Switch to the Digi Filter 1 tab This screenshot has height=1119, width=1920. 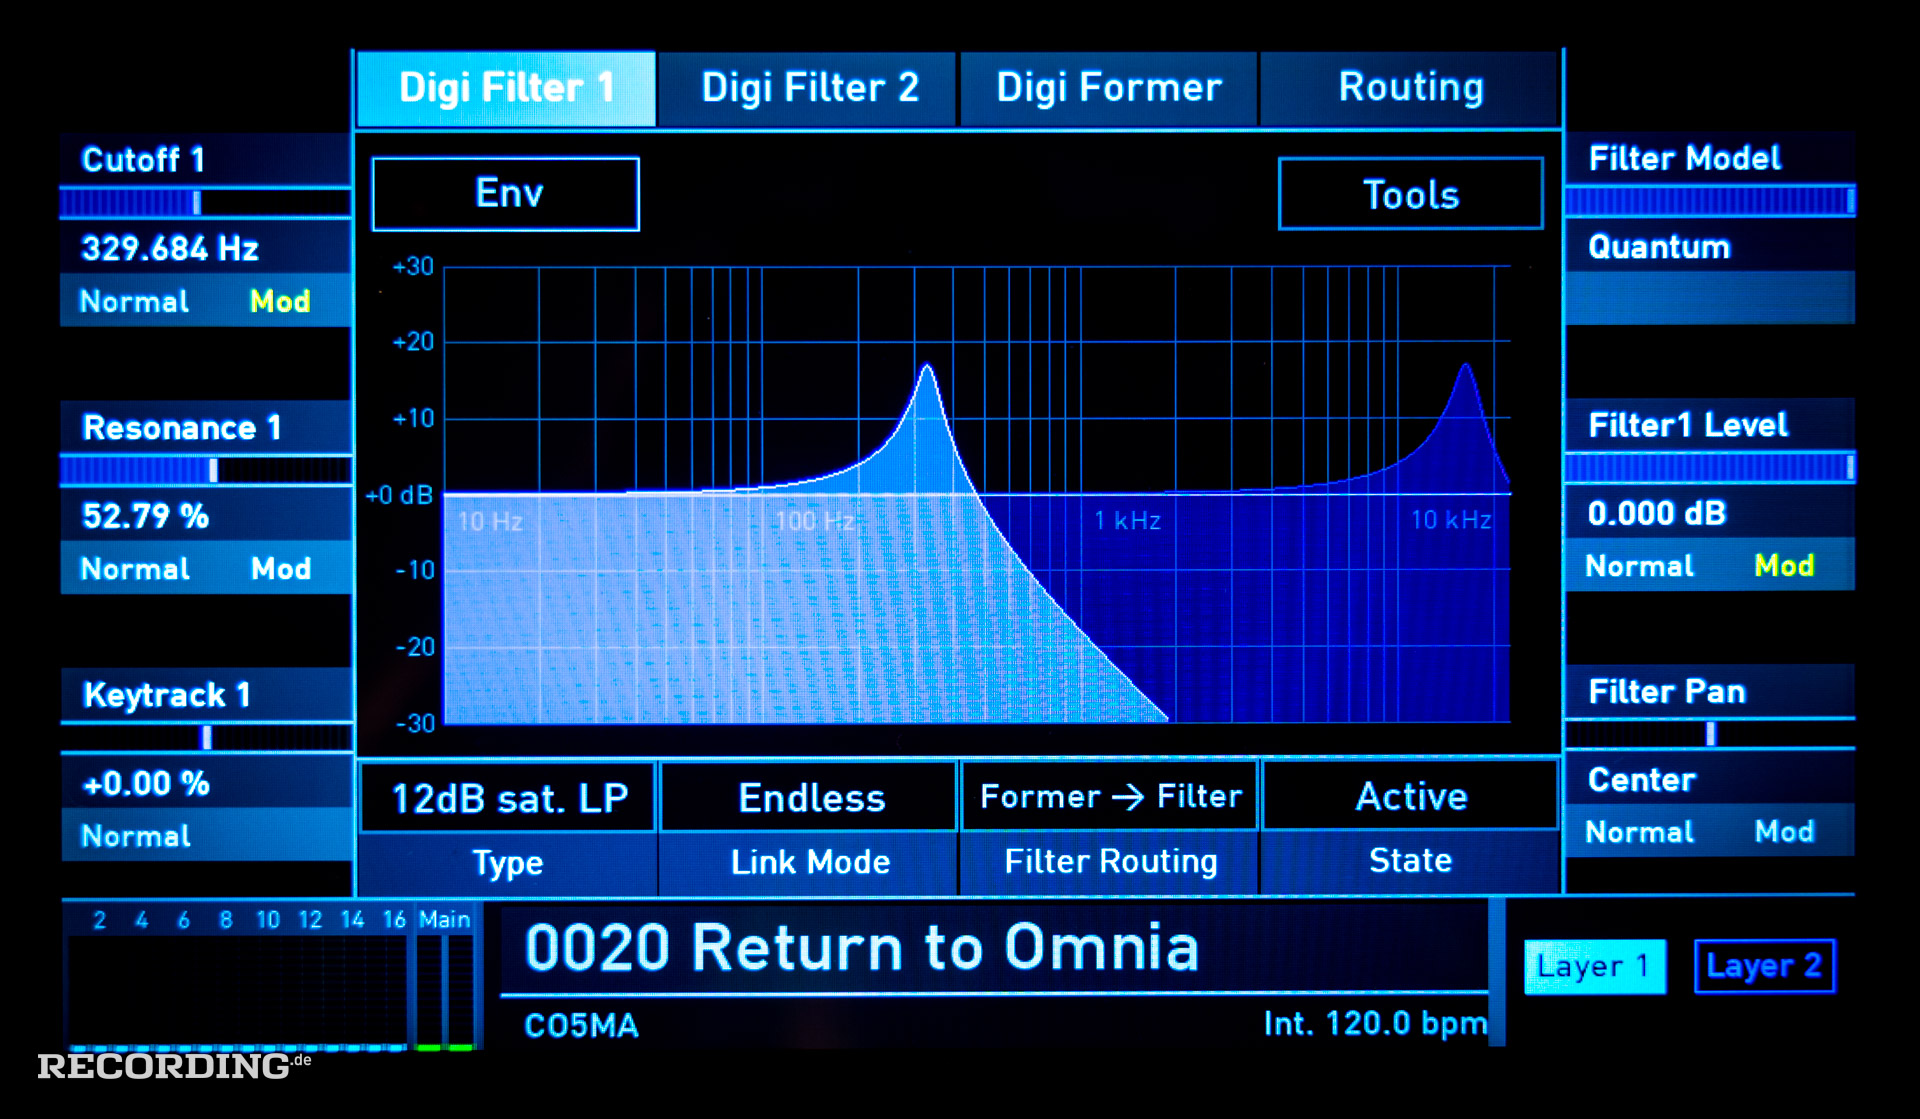pyautogui.click(x=506, y=89)
